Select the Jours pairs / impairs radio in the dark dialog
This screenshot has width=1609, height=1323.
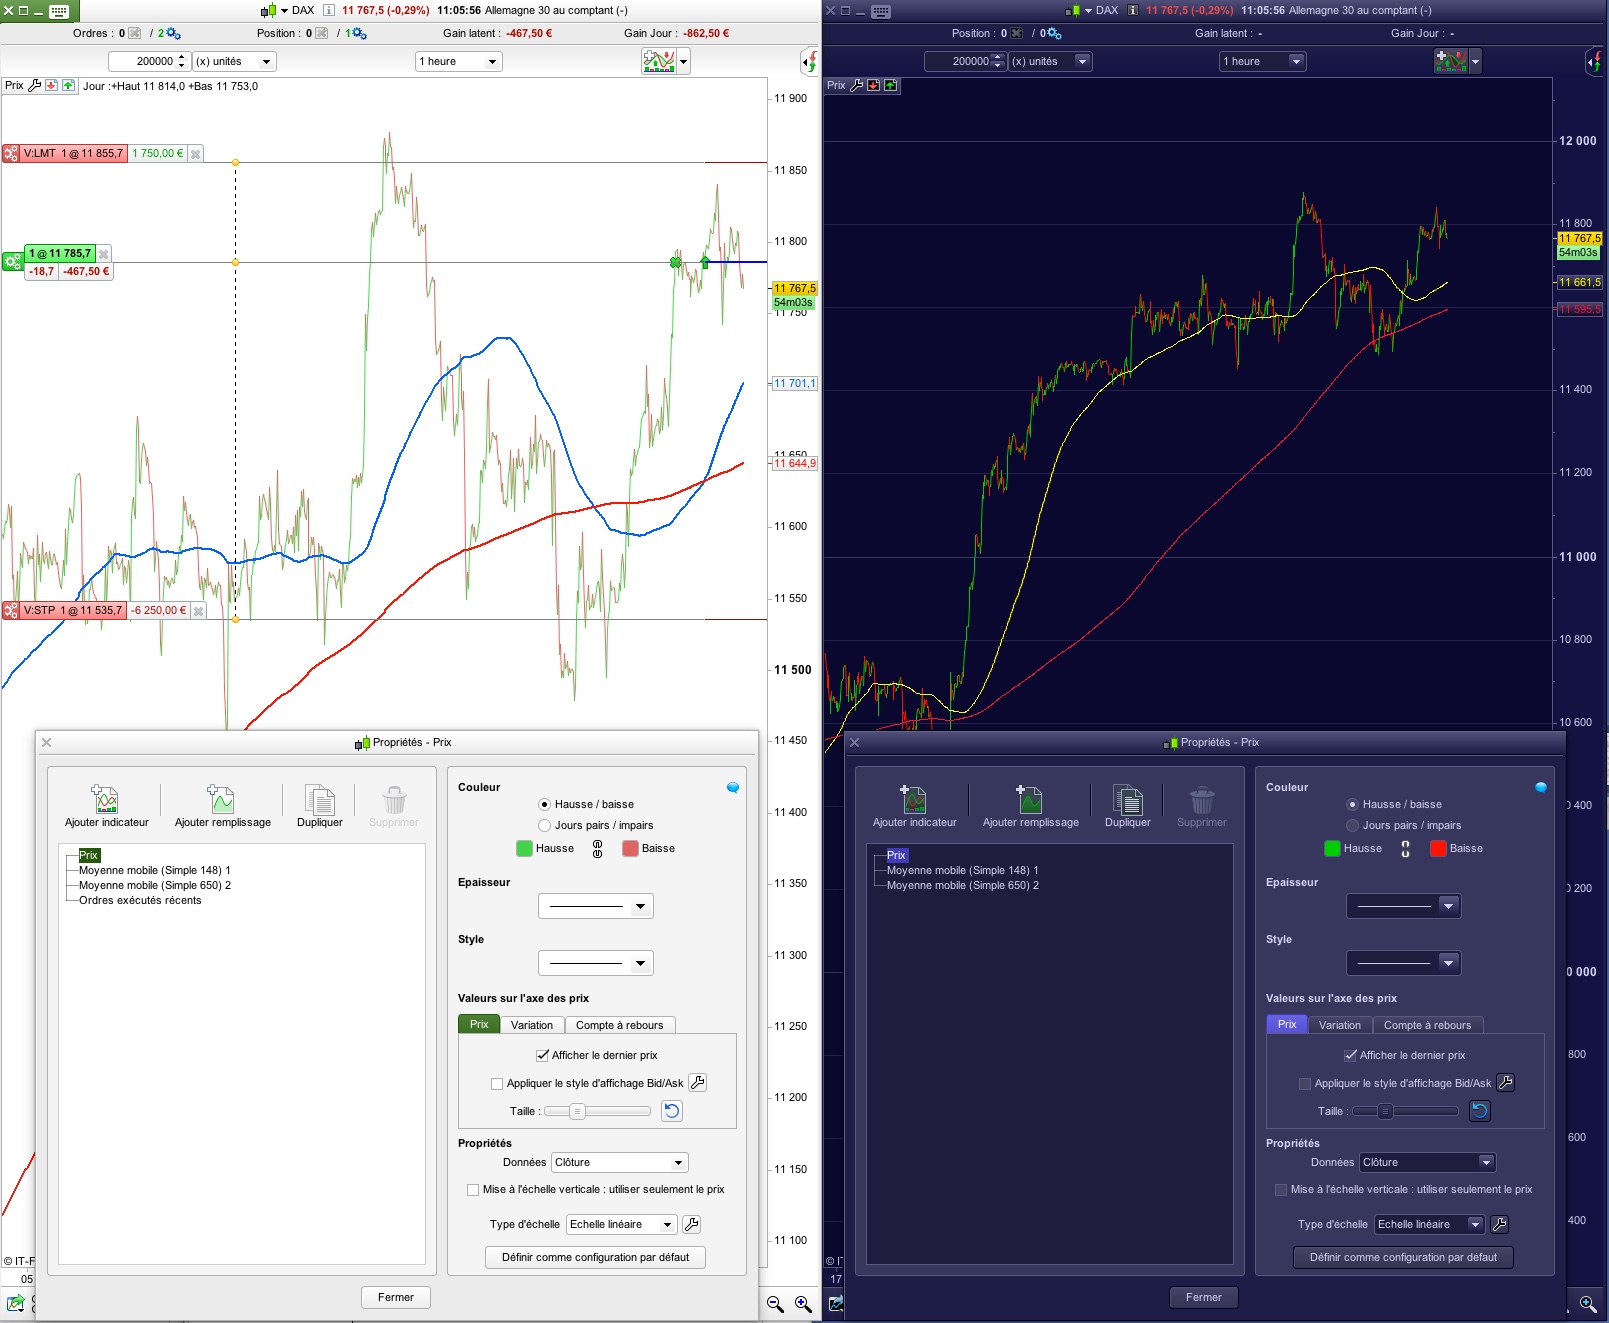(1352, 825)
